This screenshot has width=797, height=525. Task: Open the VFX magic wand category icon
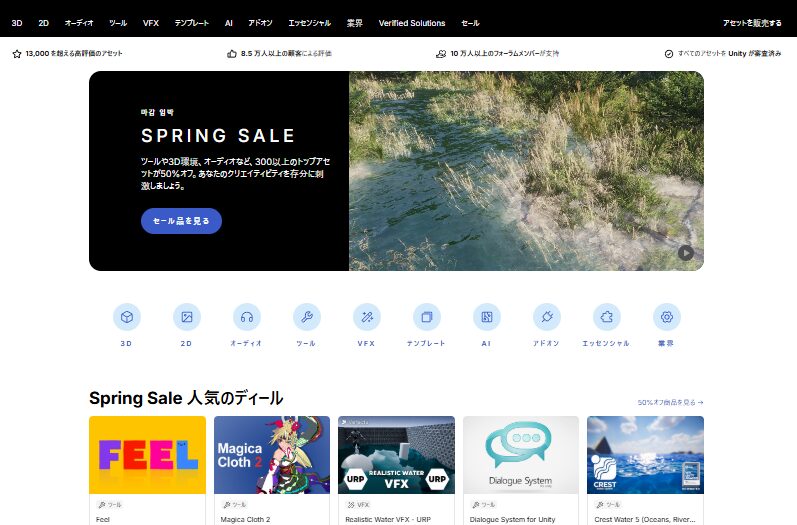[366, 317]
